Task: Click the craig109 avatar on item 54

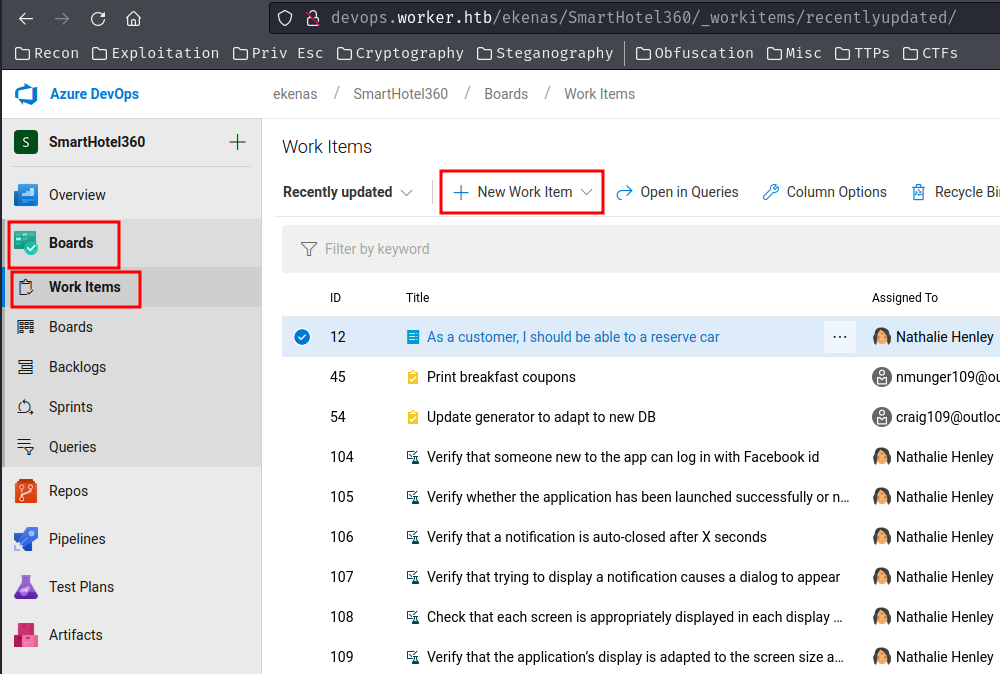Action: click(x=881, y=417)
